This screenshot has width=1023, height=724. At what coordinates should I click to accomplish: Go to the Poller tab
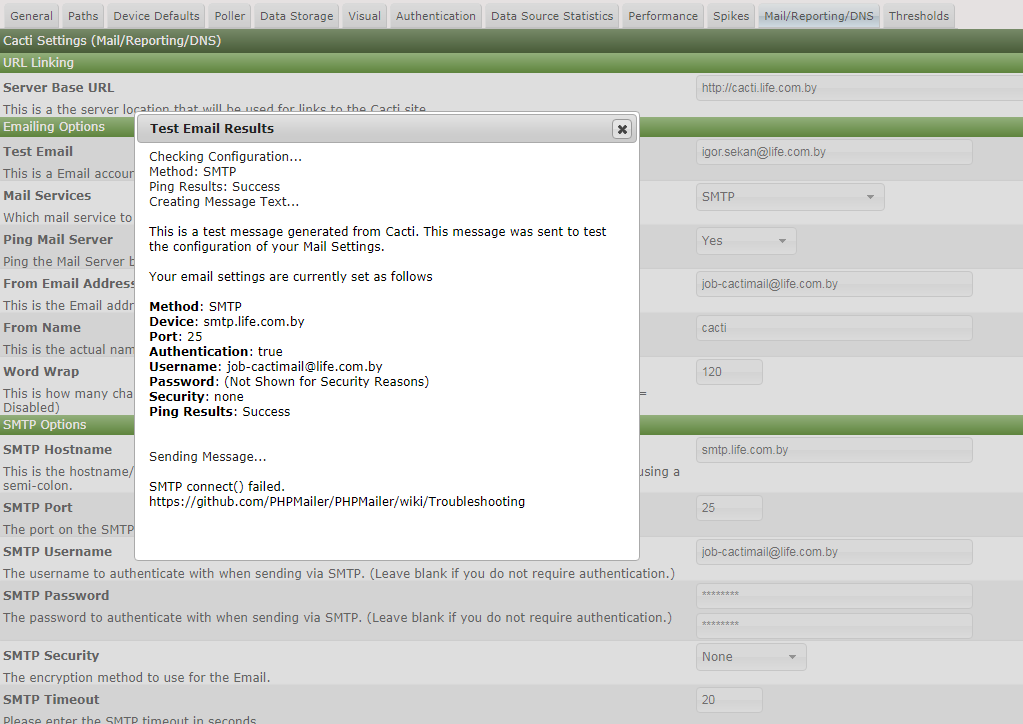click(x=230, y=16)
